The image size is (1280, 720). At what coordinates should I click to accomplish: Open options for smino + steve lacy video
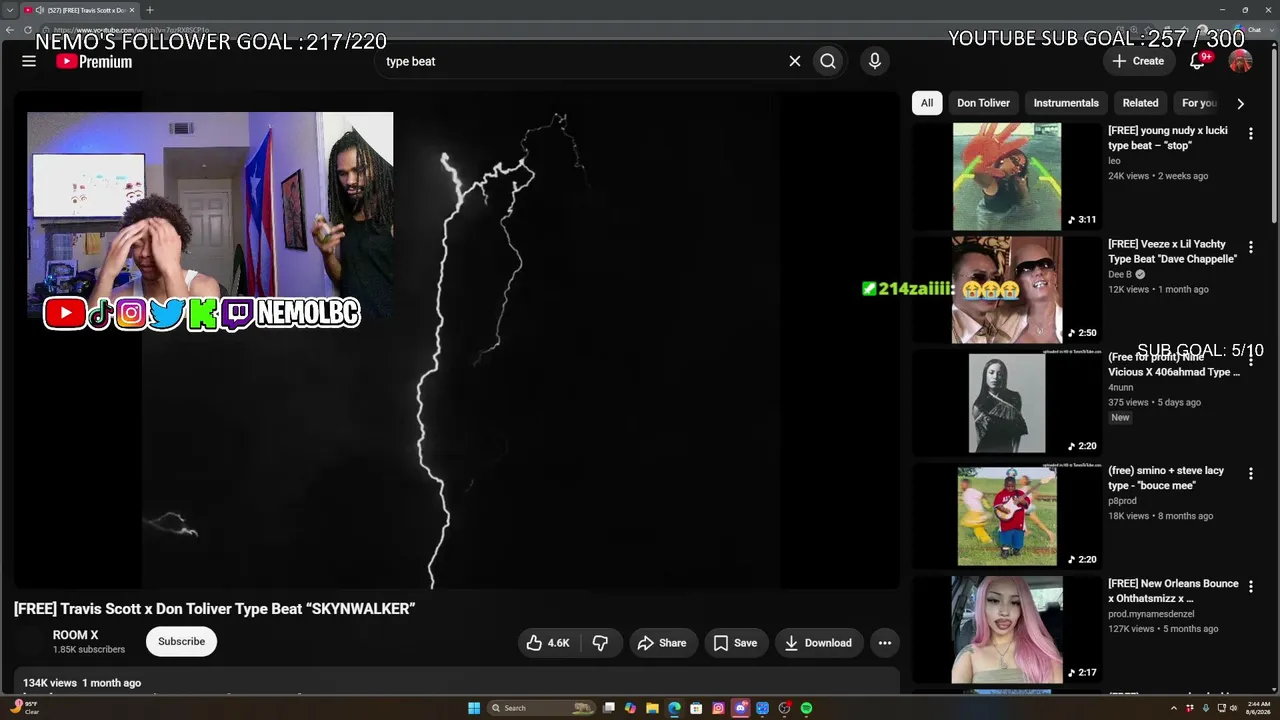click(1250, 474)
